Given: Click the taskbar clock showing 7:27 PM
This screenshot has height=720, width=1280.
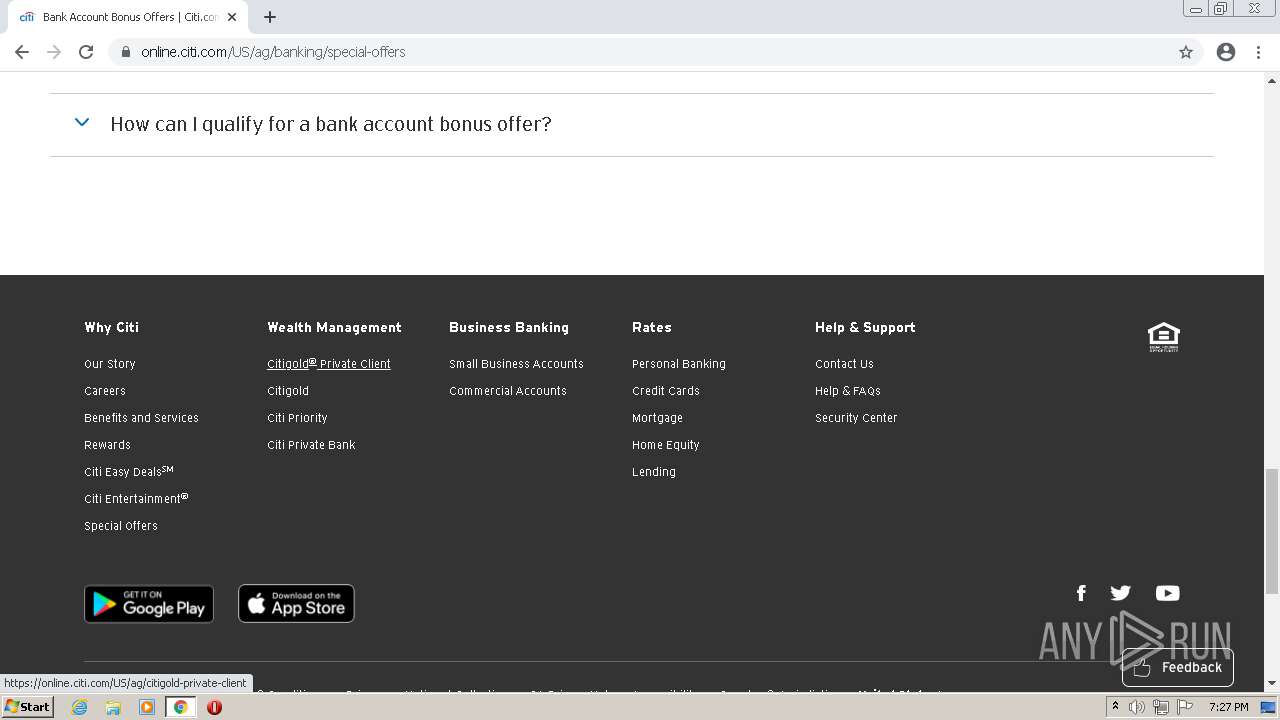Looking at the screenshot, I should pos(1228,707).
